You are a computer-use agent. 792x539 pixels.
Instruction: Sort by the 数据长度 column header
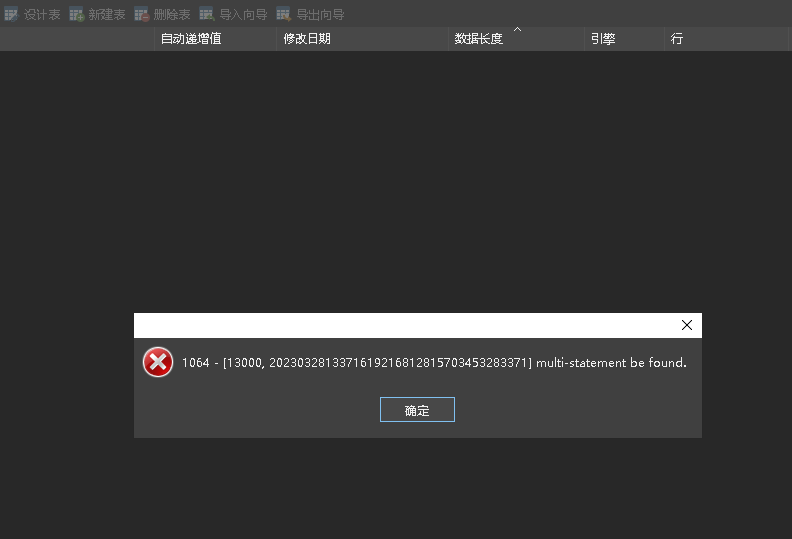[x=516, y=39]
